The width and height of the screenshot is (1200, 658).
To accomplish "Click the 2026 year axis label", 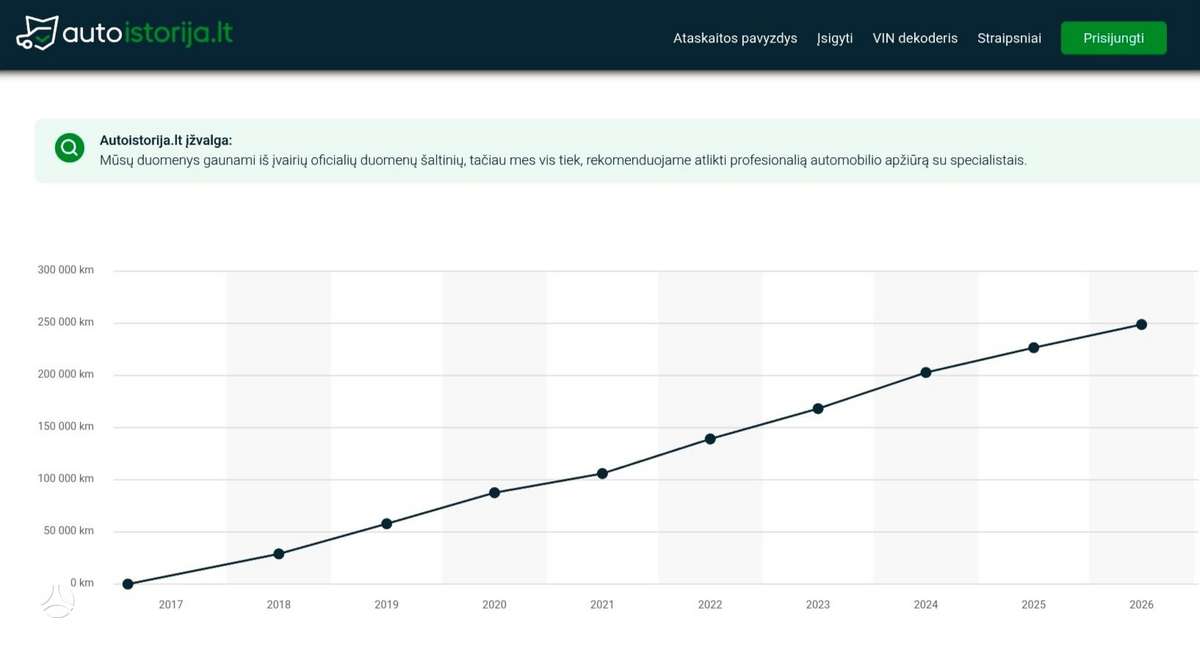I will pyautogui.click(x=1141, y=605).
